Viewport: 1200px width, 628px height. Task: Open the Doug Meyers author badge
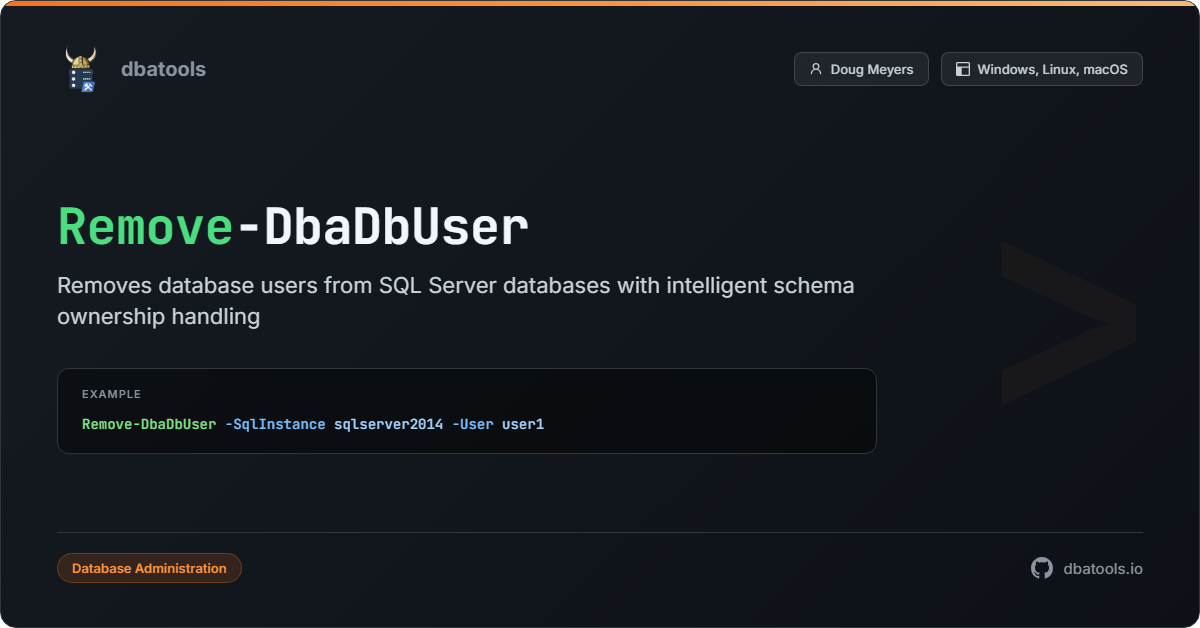(x=861, y=70)
